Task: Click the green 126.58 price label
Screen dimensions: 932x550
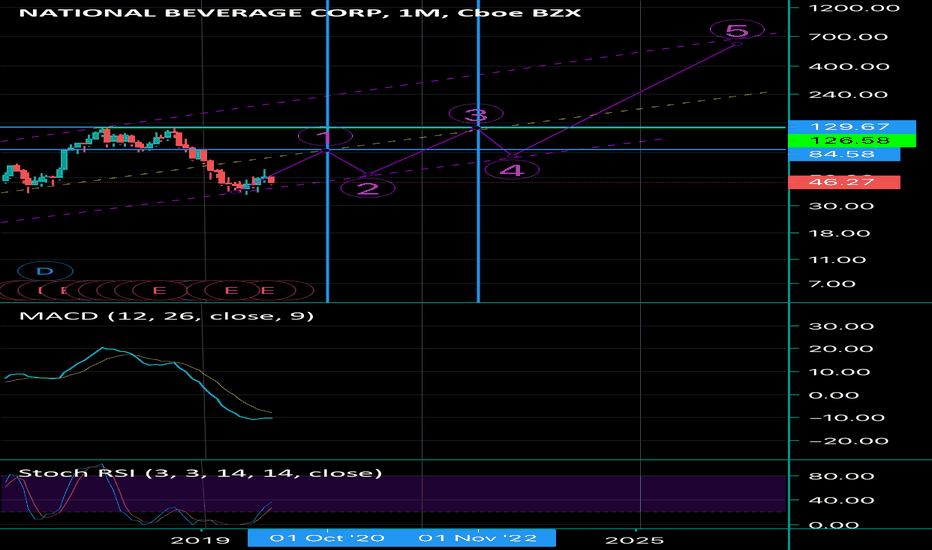Action: coord(852,140)
